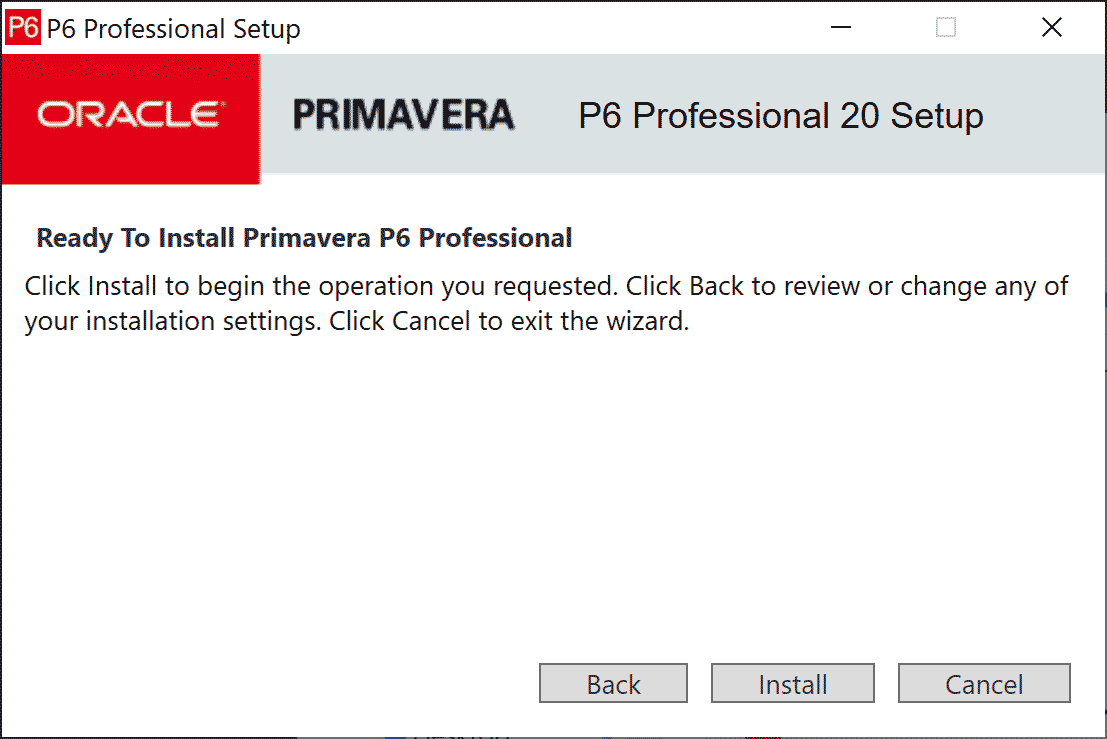This screenshot has height=739, width=1107.
Task: Click the word "Back" in the instruction paragraph
Action: pyautogui.click(x=716, y=287)
